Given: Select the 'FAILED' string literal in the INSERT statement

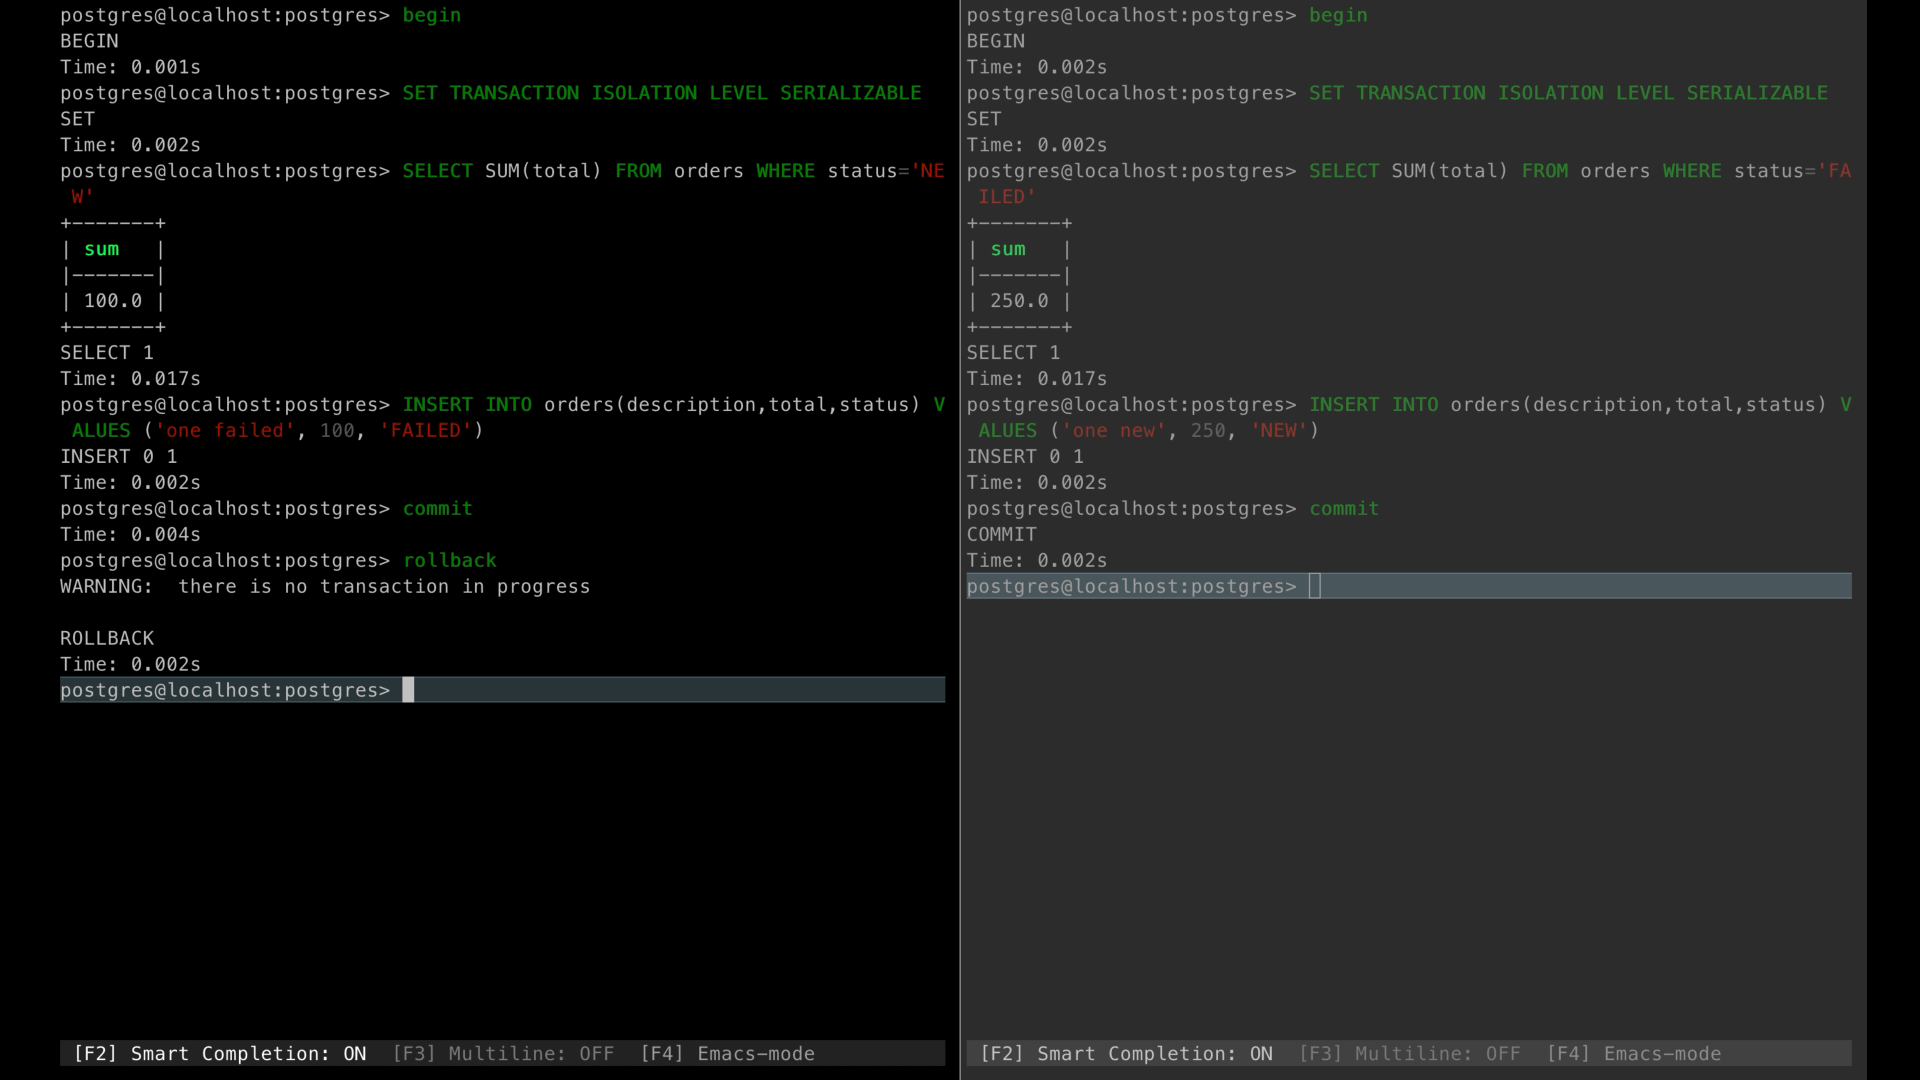Looking at the screenshot, I should coord(427,430).
